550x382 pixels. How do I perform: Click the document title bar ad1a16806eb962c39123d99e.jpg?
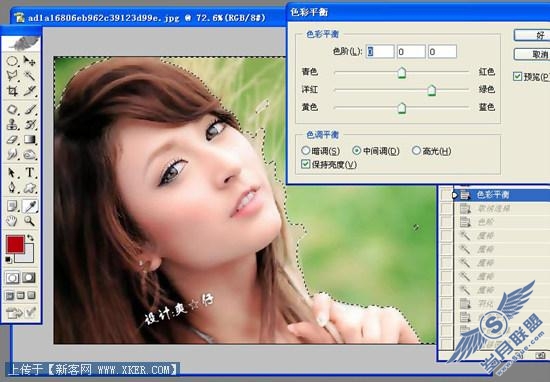147,18
